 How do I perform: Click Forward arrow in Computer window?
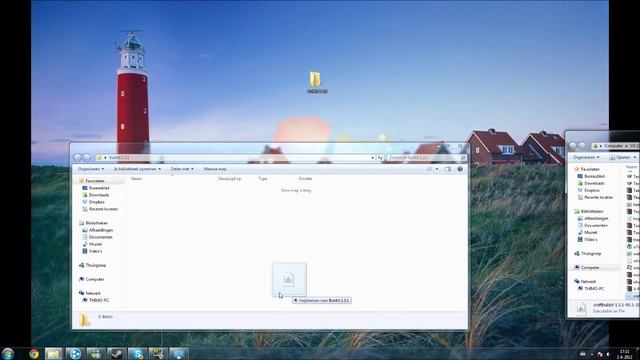pos(582,146)
